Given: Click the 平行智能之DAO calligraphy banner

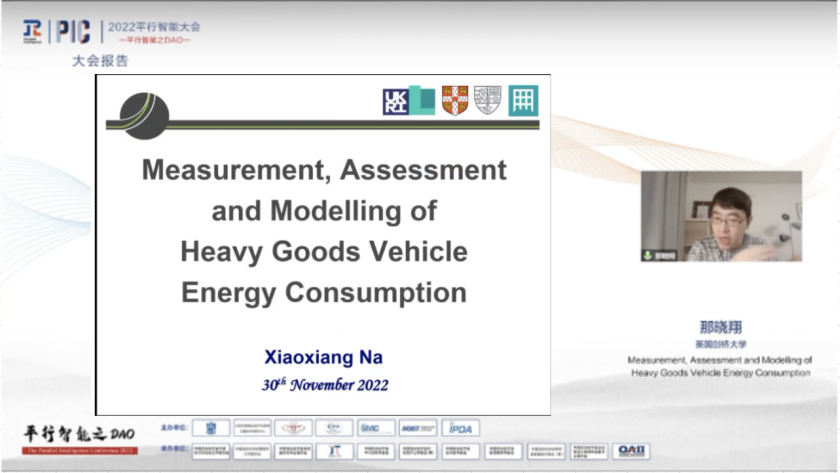Looking at the screenshot, I should (x=78, y=434).
